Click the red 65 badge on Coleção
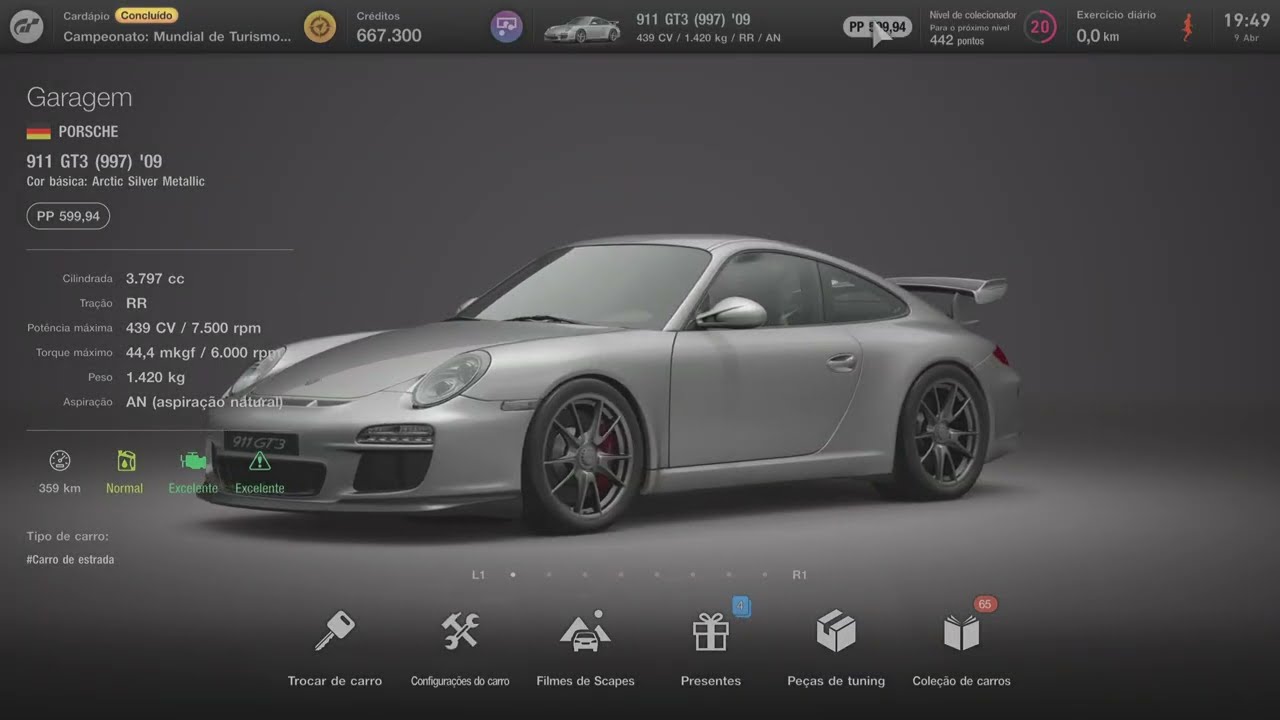1280x720 pixels. click(x=985, y=604)
